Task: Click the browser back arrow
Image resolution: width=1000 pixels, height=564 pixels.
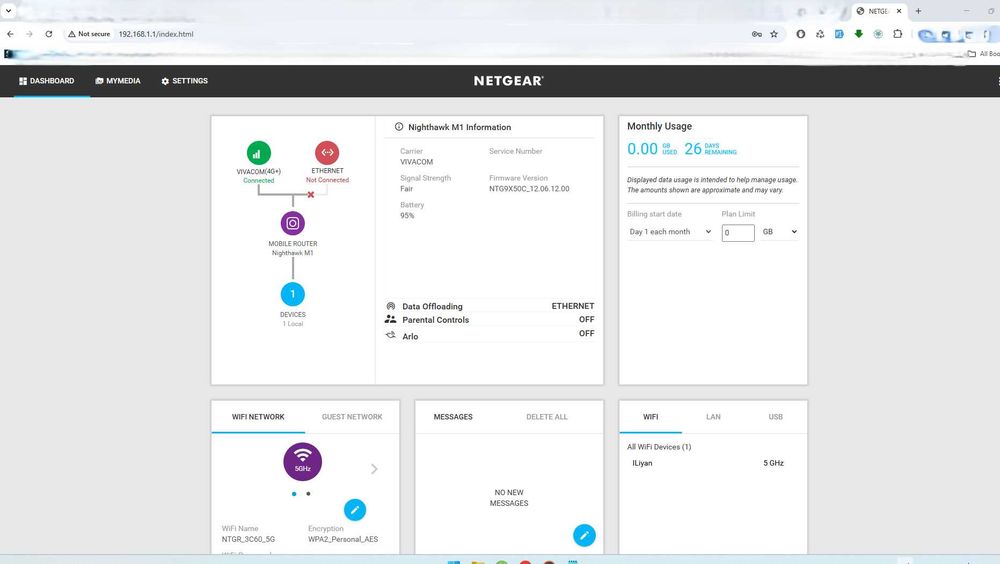Action: point(10,34)
